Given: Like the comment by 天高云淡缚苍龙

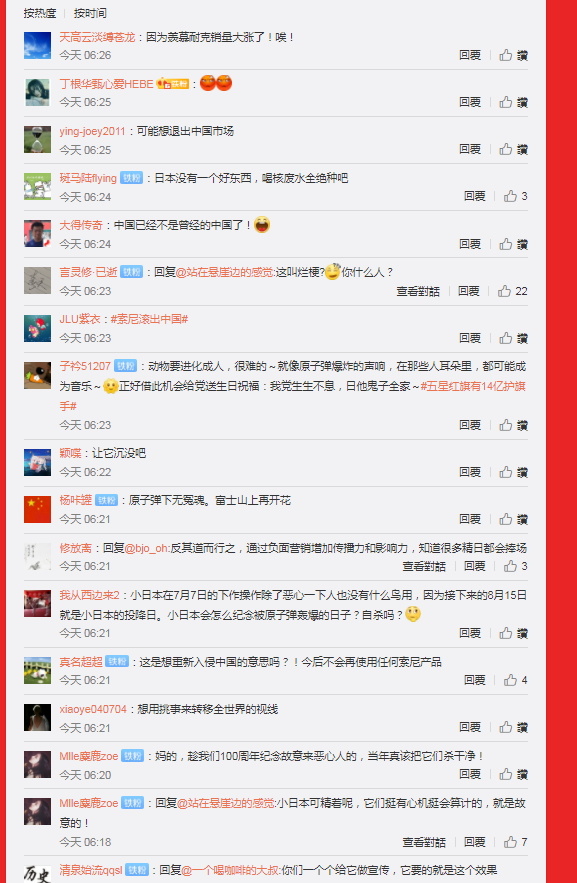Looking at the screenshot, I should tap(513, 55).
